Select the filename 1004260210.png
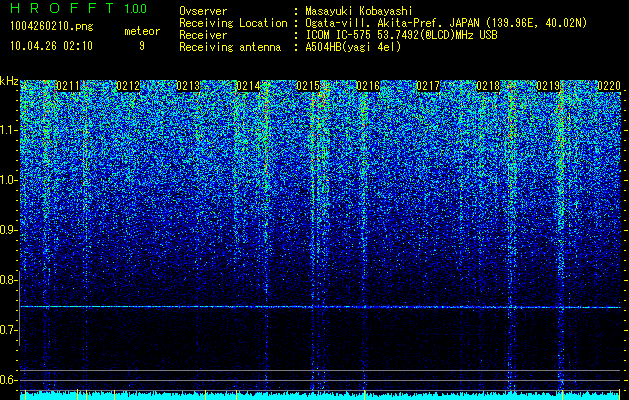Image resolution: width=629 pixels, height=400 pixels. point(52,26)
